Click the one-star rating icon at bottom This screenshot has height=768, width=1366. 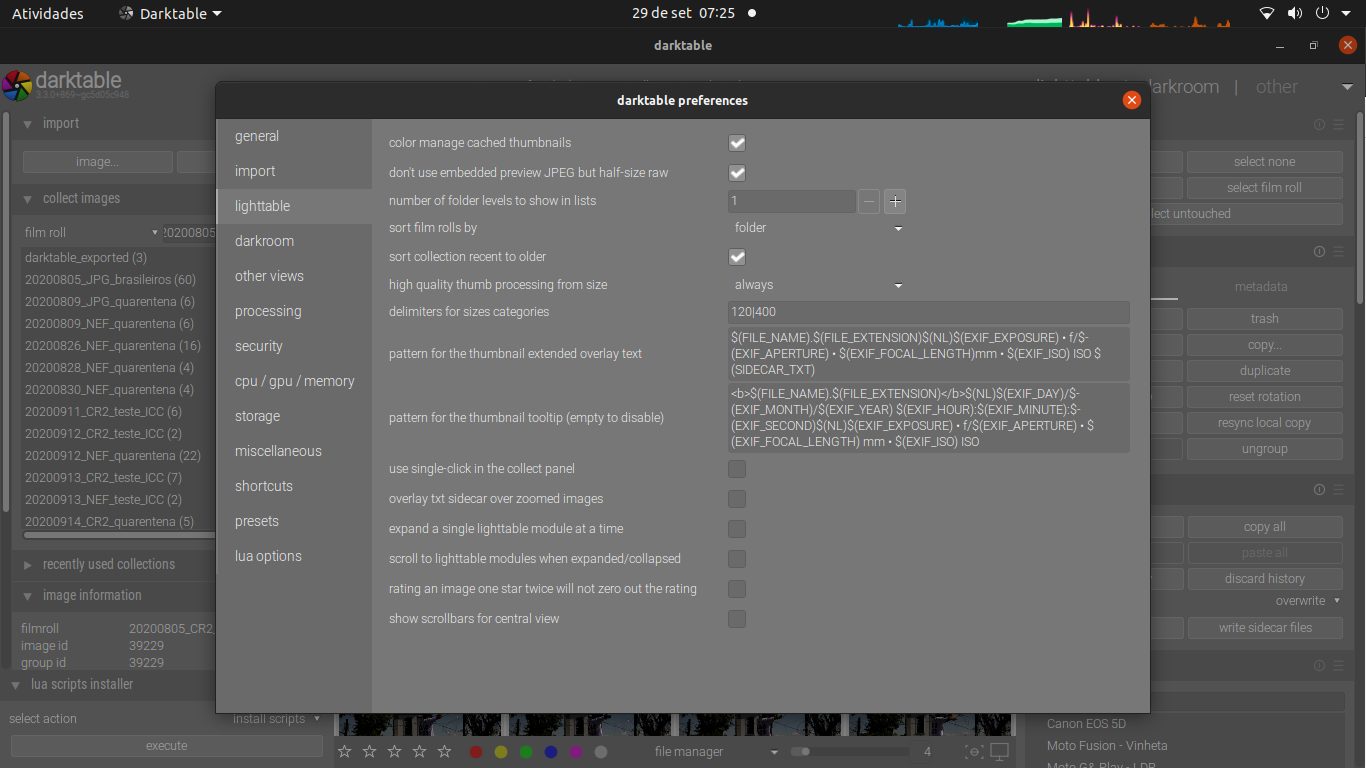(x=344, y=751)
